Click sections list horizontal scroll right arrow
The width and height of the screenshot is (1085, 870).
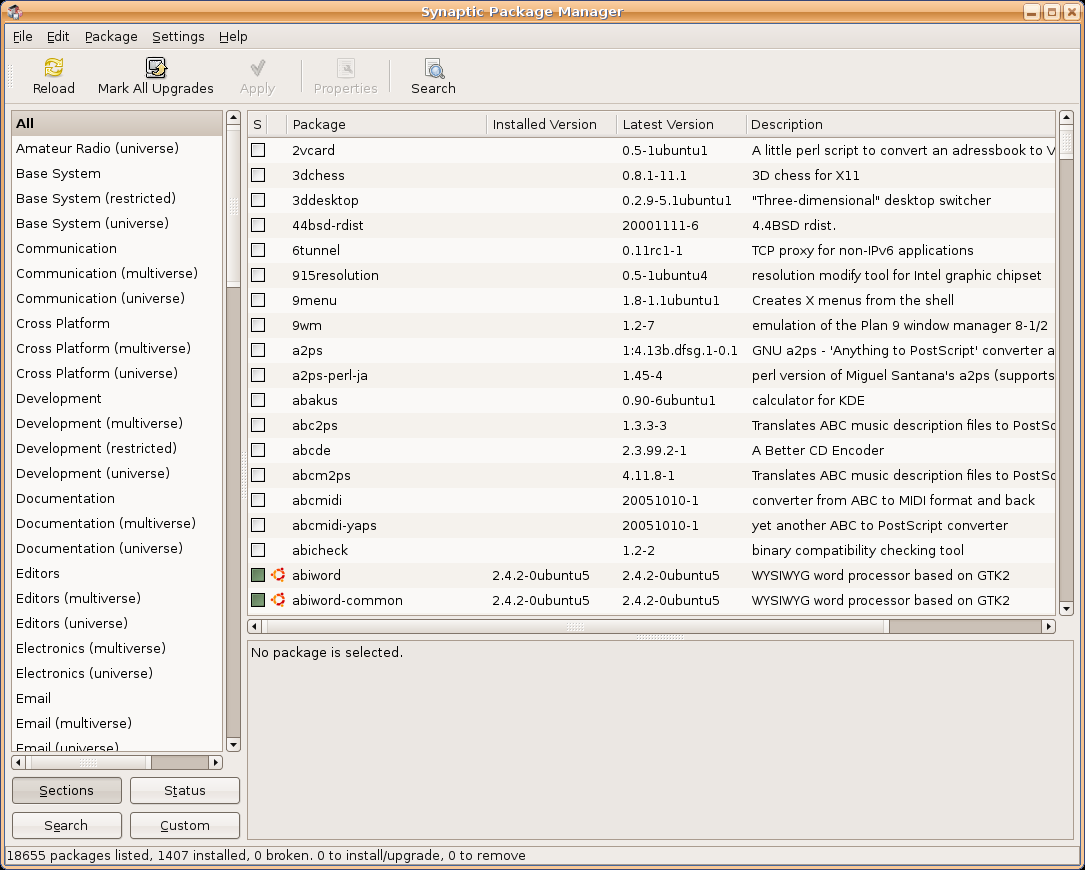(x=216, y=762)
